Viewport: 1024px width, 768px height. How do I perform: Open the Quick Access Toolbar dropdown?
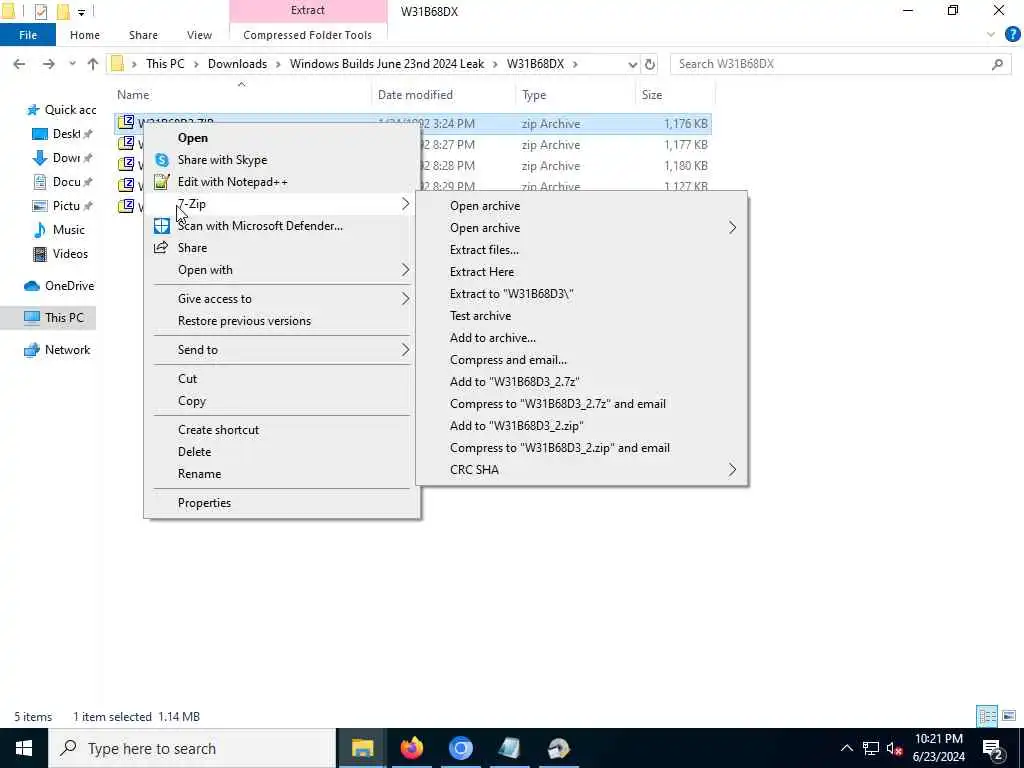pyautogui.click(x=81, y=12)
